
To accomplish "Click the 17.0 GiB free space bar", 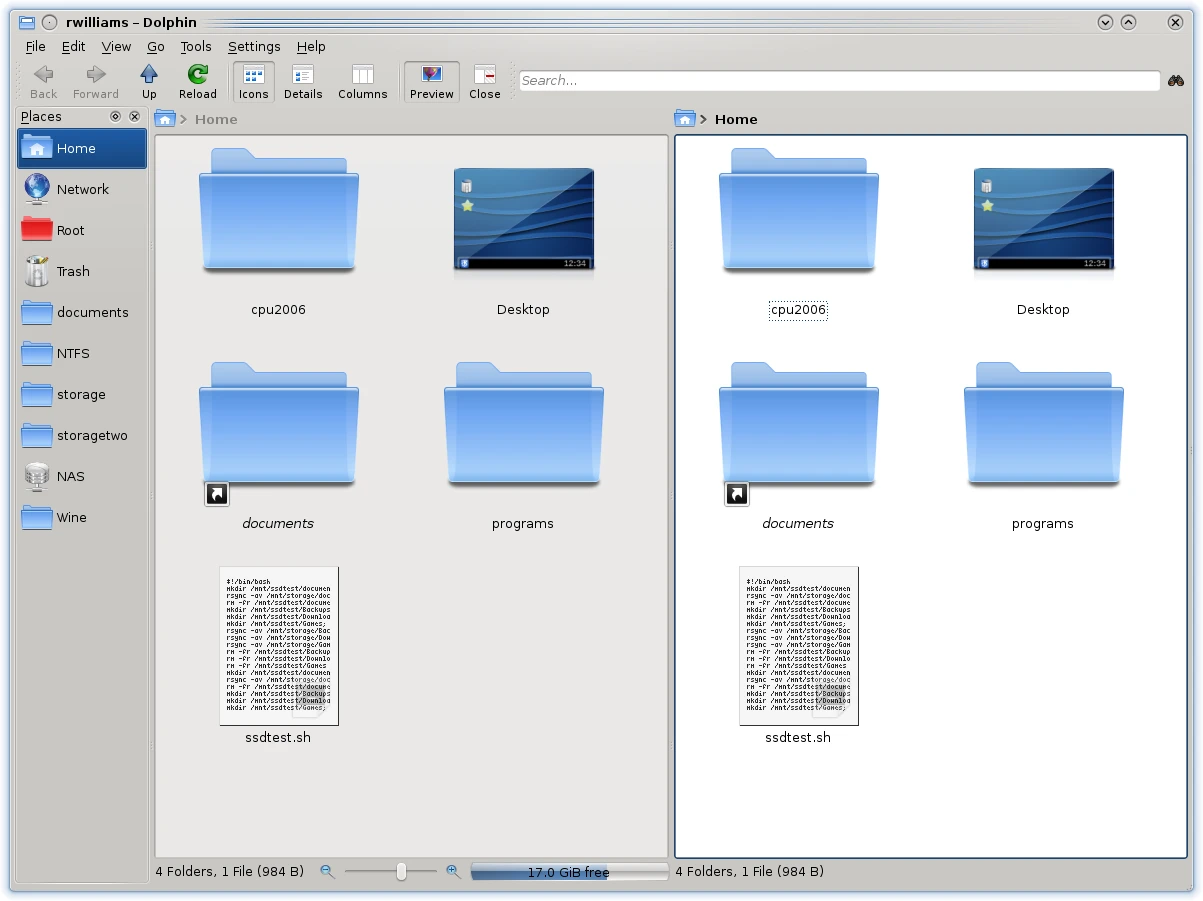I will (569, 872).
